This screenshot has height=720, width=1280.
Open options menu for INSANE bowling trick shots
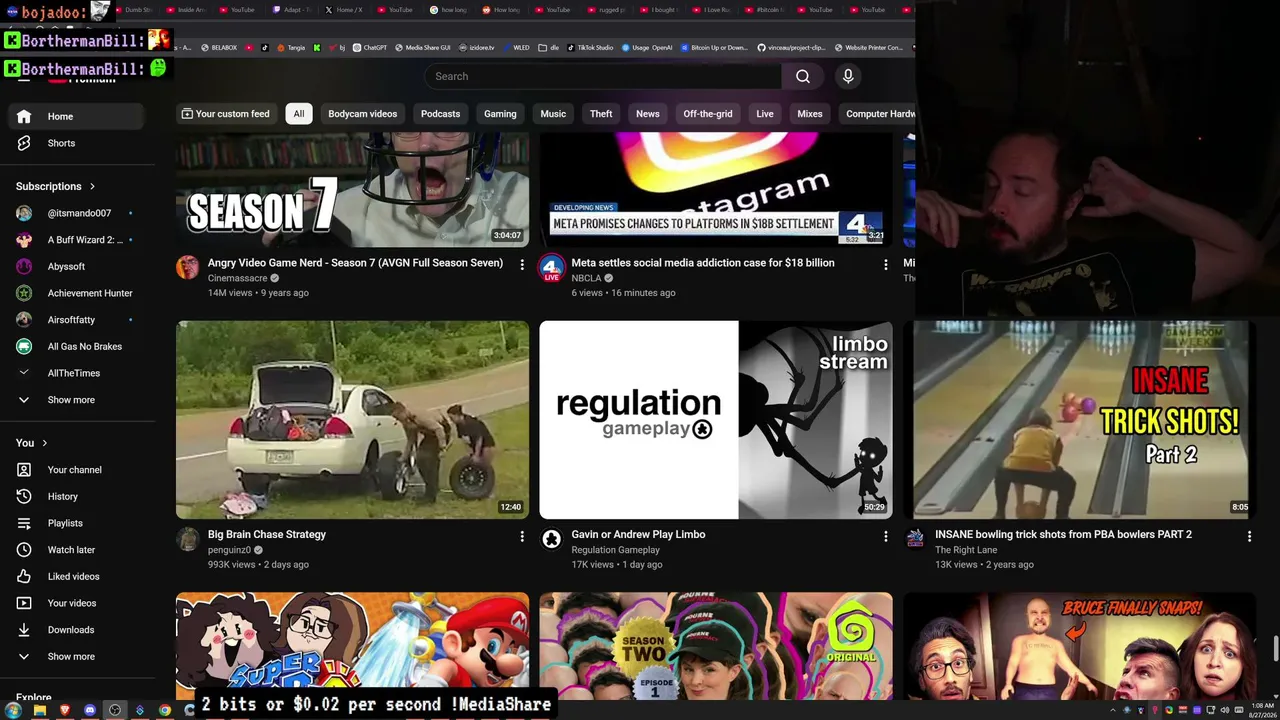[1249, 536]
